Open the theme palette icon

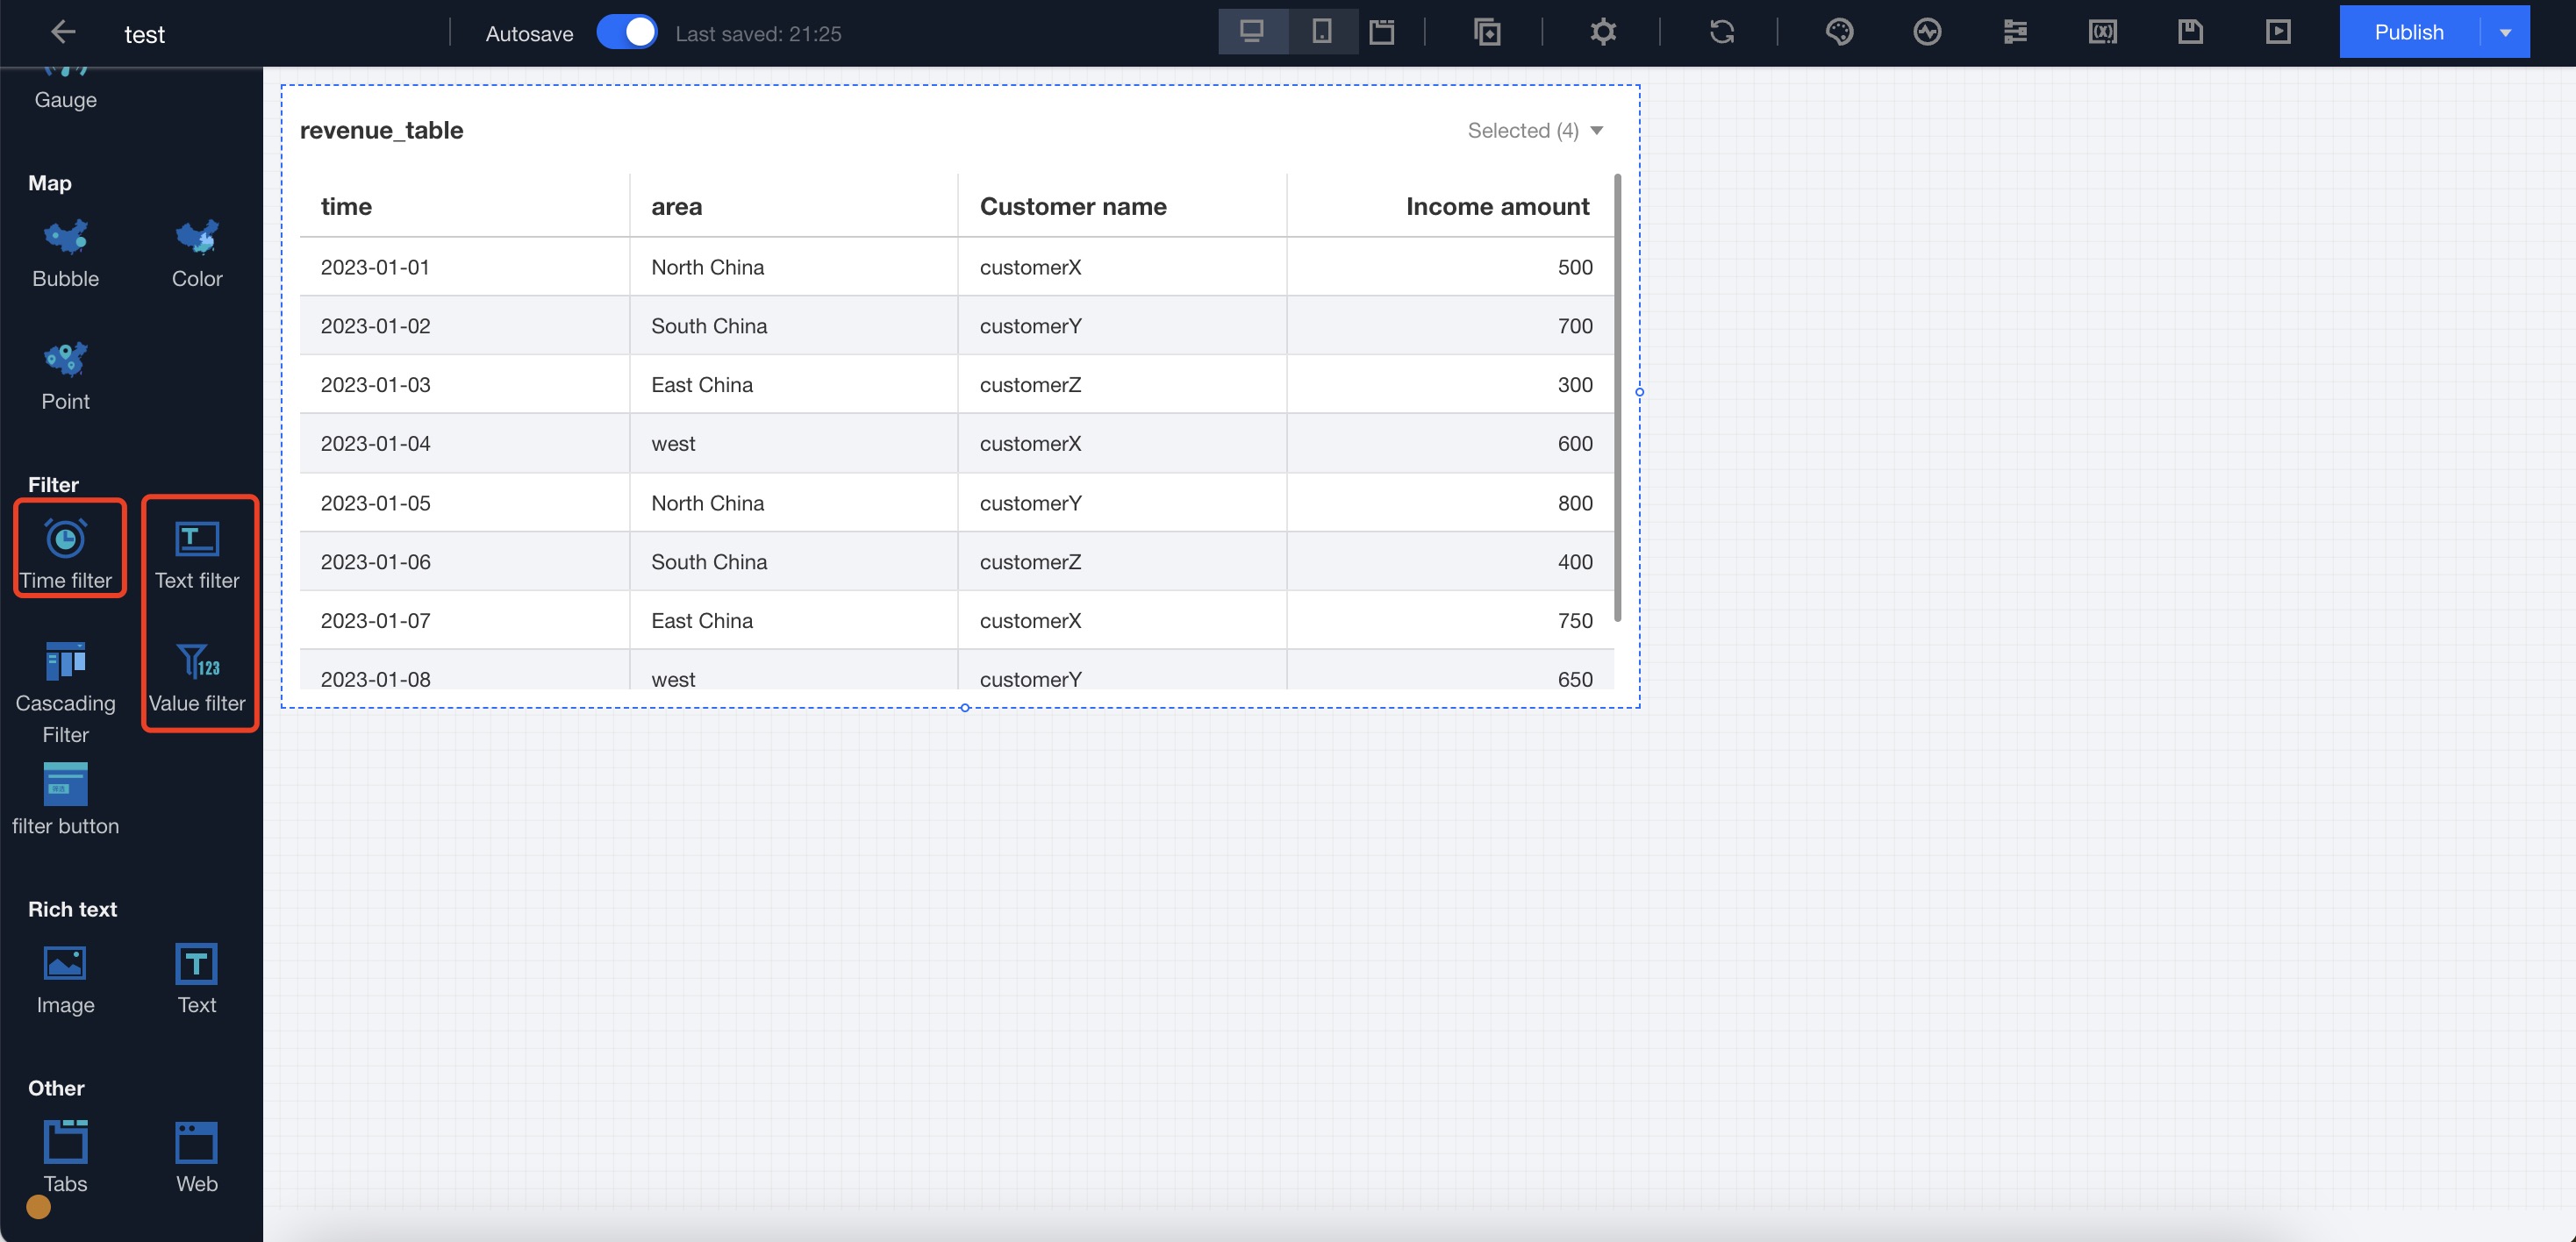point(1839,32)
